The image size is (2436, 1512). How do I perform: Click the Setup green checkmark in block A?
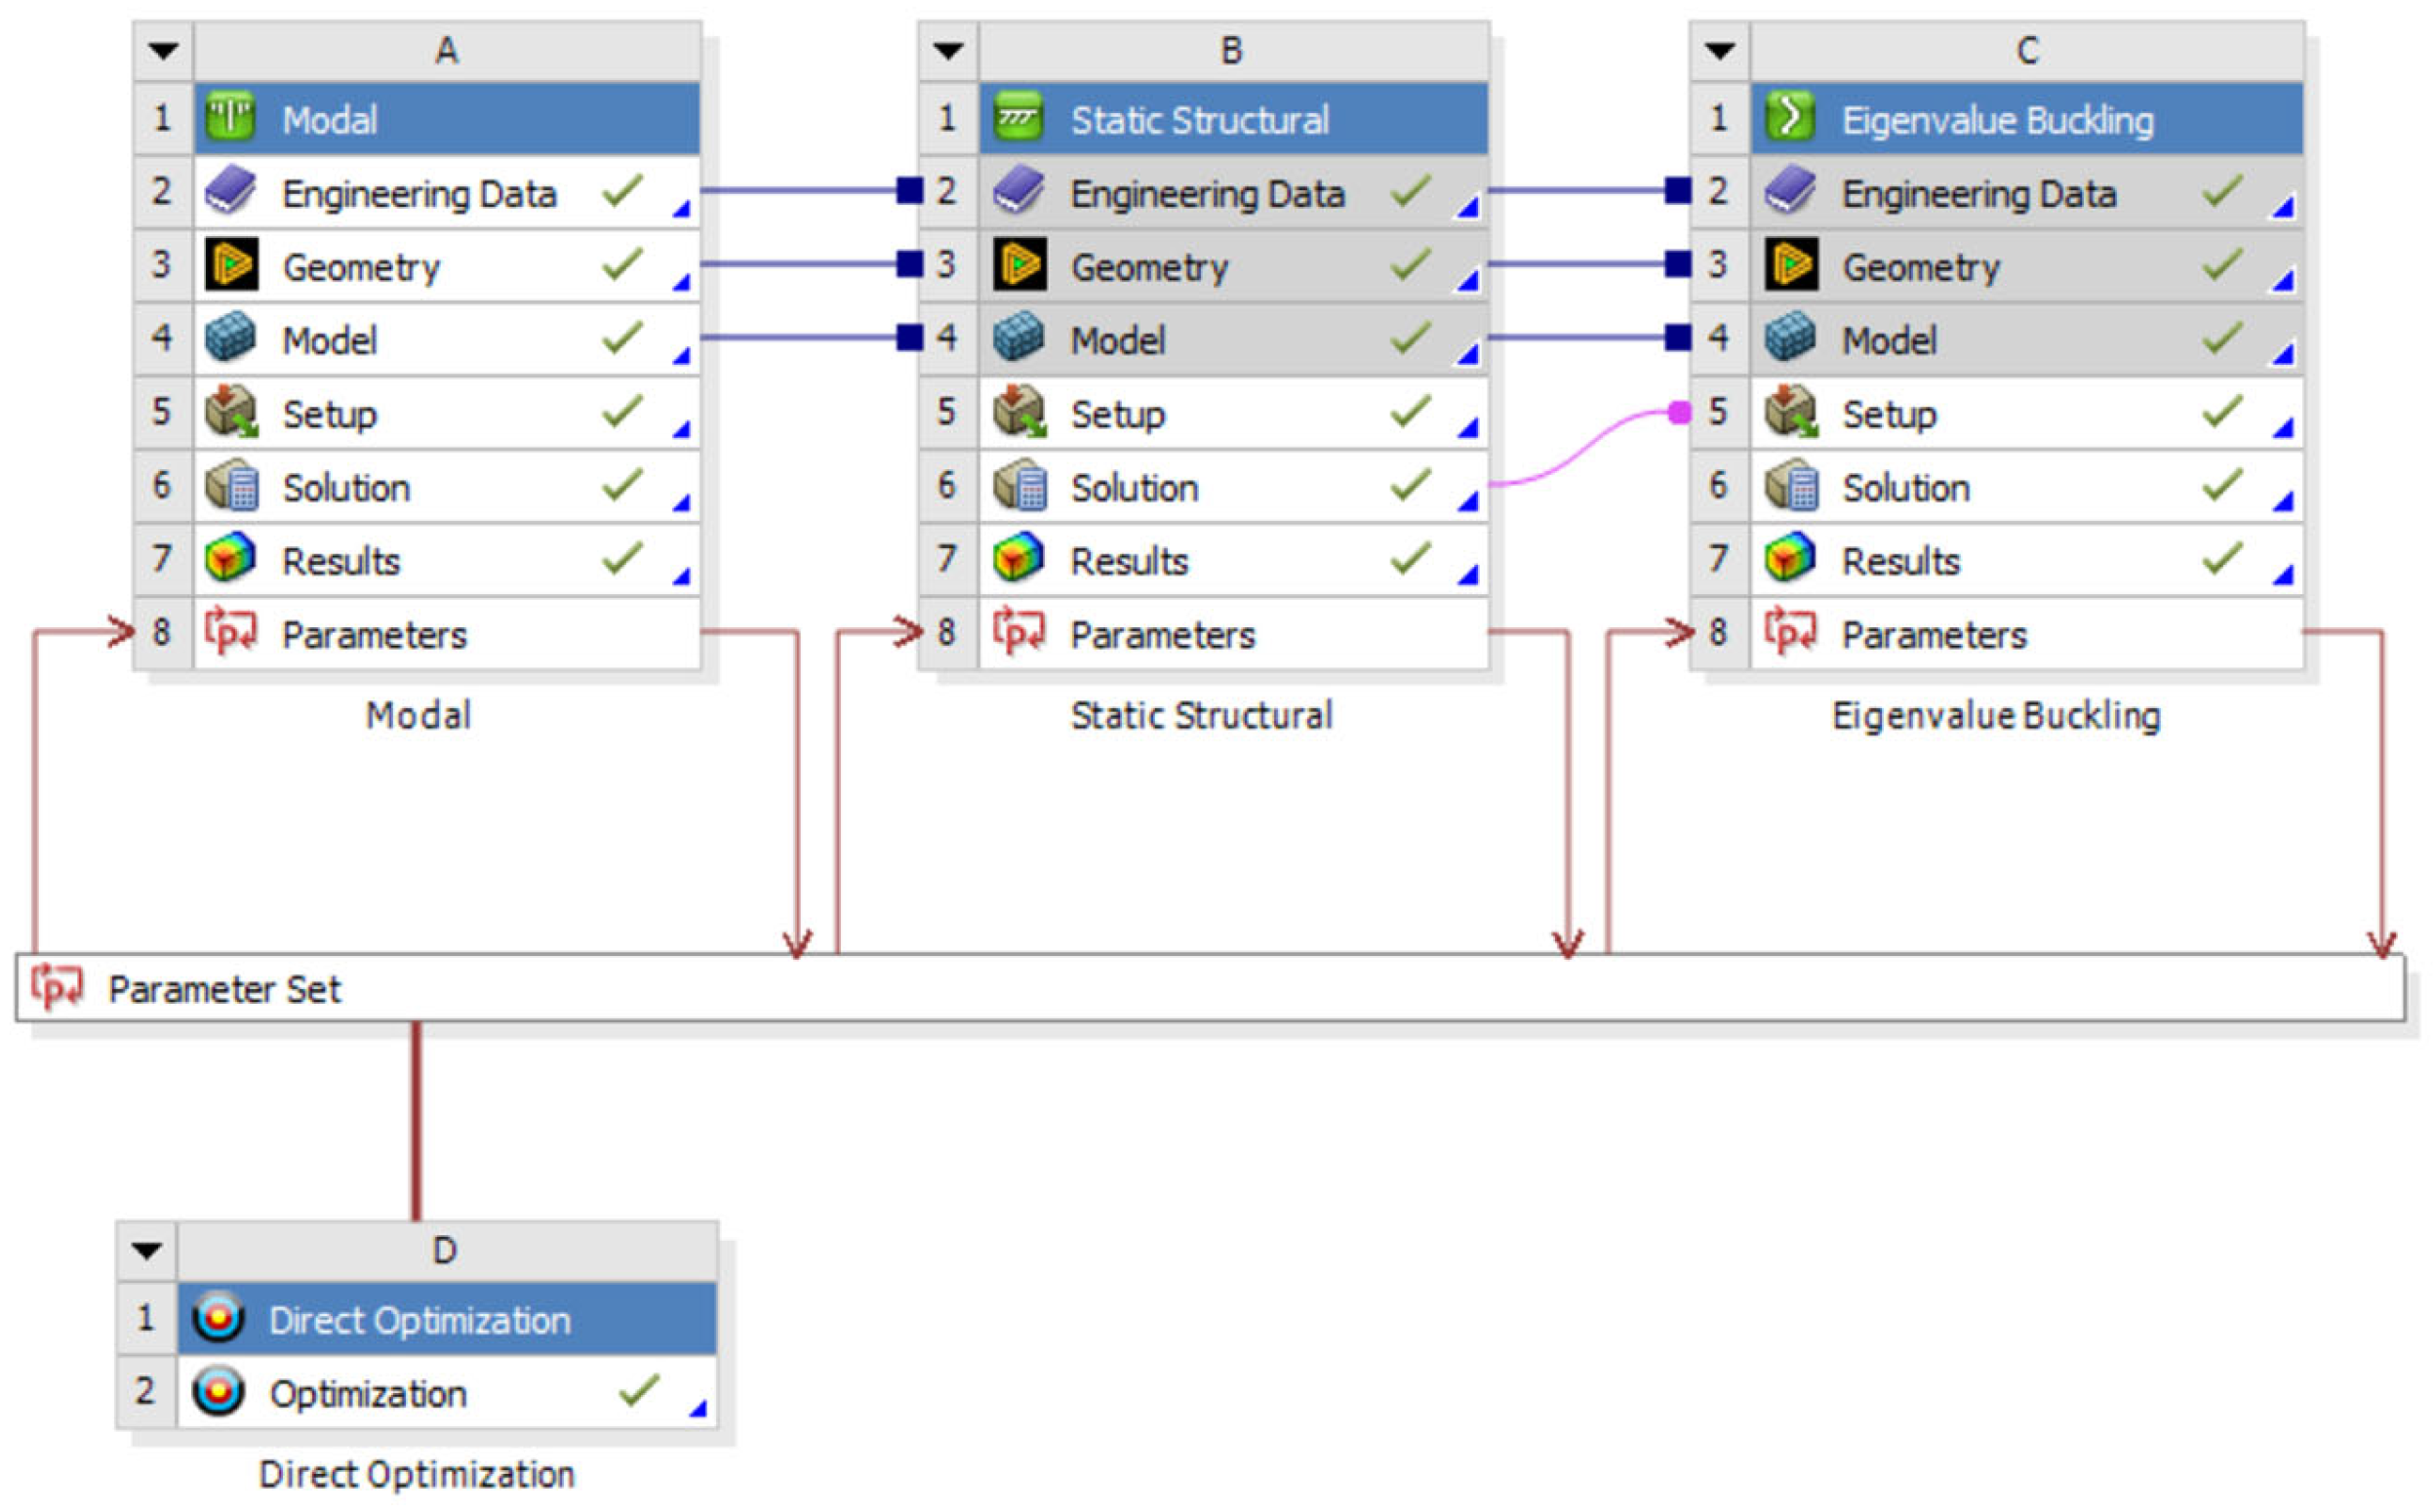[622, 411]
